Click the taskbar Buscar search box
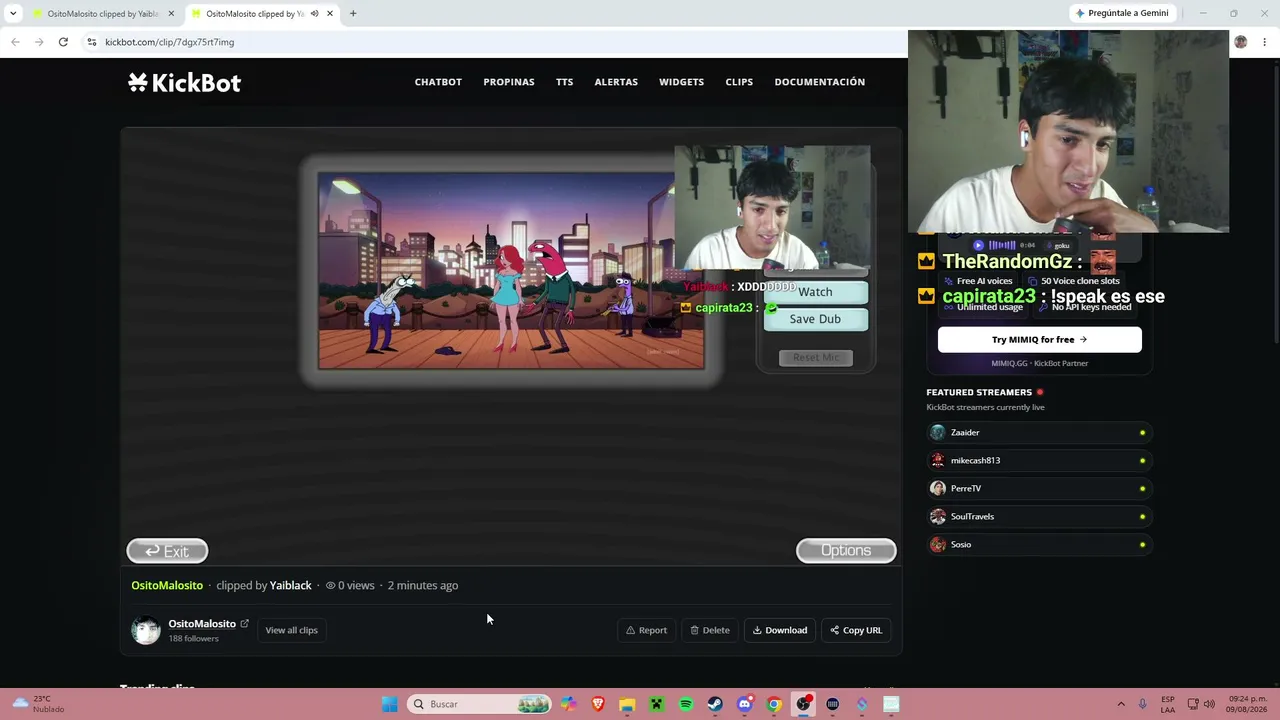1280x720 pixels. click(480, 704)
